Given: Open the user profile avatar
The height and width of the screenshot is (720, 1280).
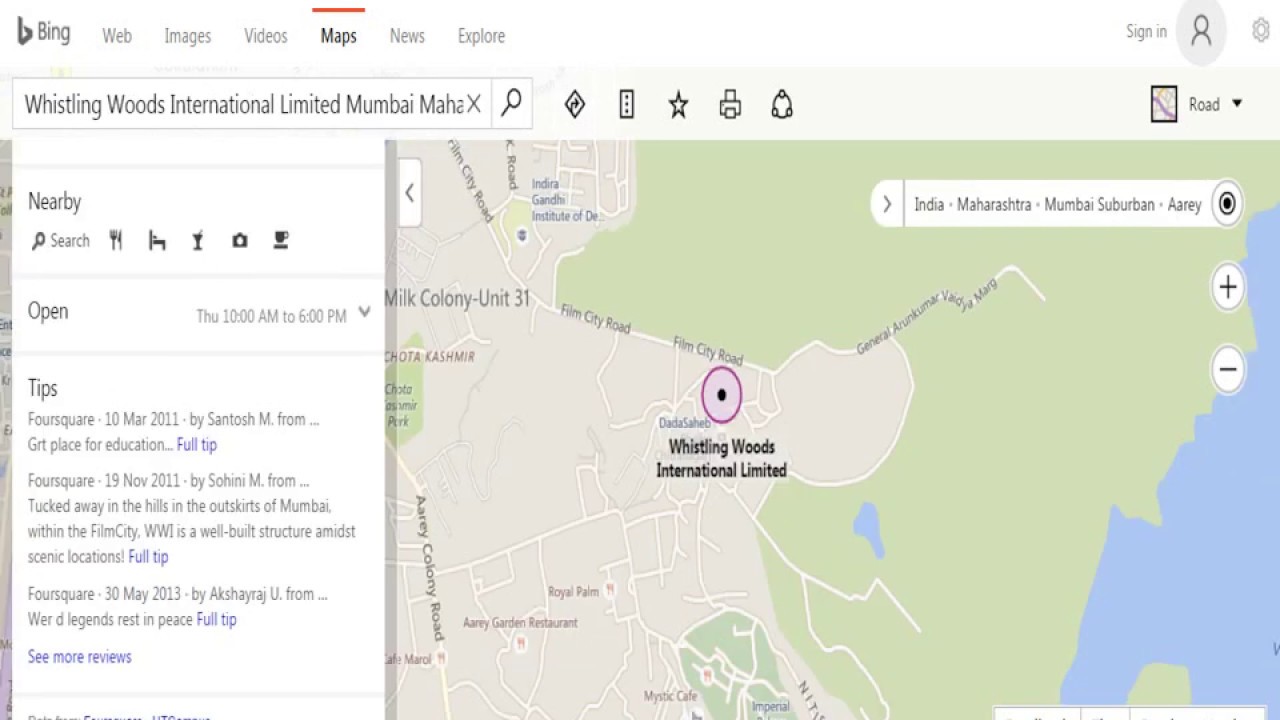Looking at the screenshot, I should 1201,32.
